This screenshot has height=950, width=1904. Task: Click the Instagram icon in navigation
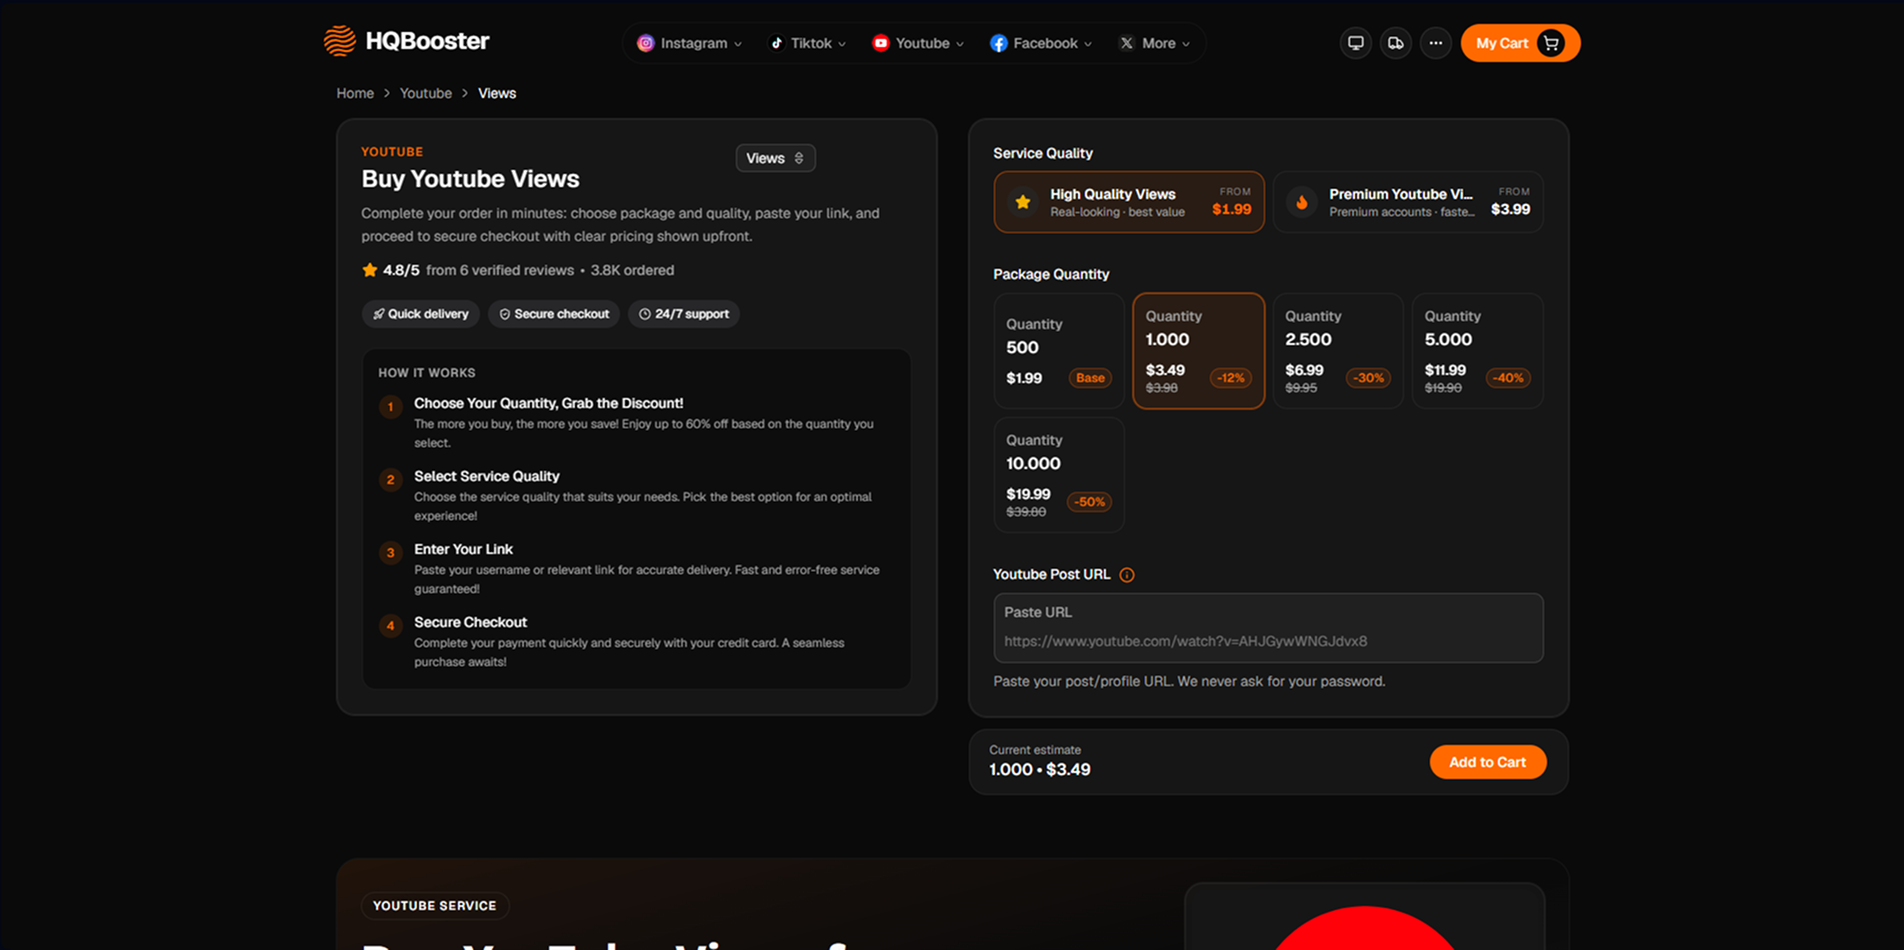(x=646, y=43)
